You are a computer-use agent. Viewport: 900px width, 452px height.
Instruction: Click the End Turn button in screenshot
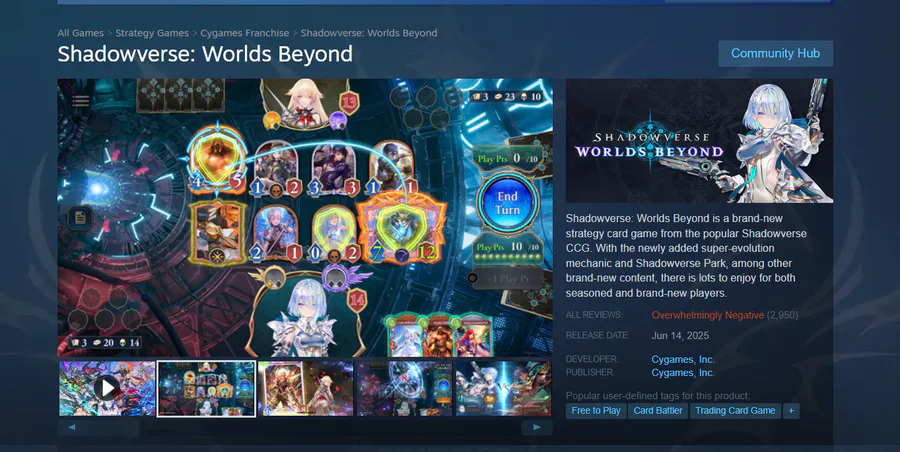pos(507,203)
